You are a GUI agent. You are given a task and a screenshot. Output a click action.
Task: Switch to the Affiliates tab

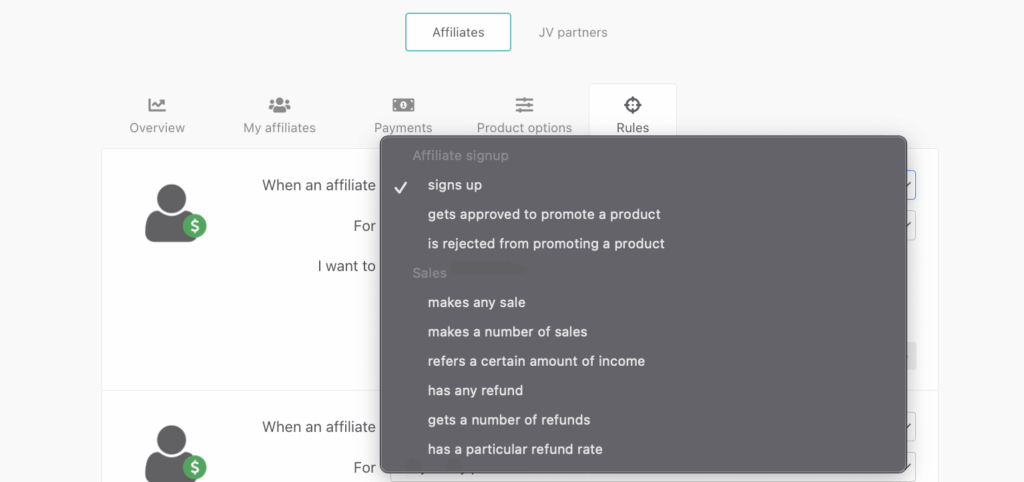(x=458, y=32)
